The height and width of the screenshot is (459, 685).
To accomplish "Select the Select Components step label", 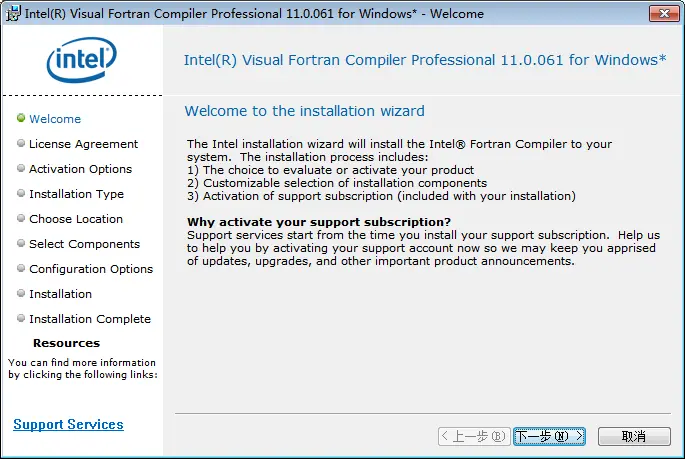I will pyautogui.click(x=84, y=244).
